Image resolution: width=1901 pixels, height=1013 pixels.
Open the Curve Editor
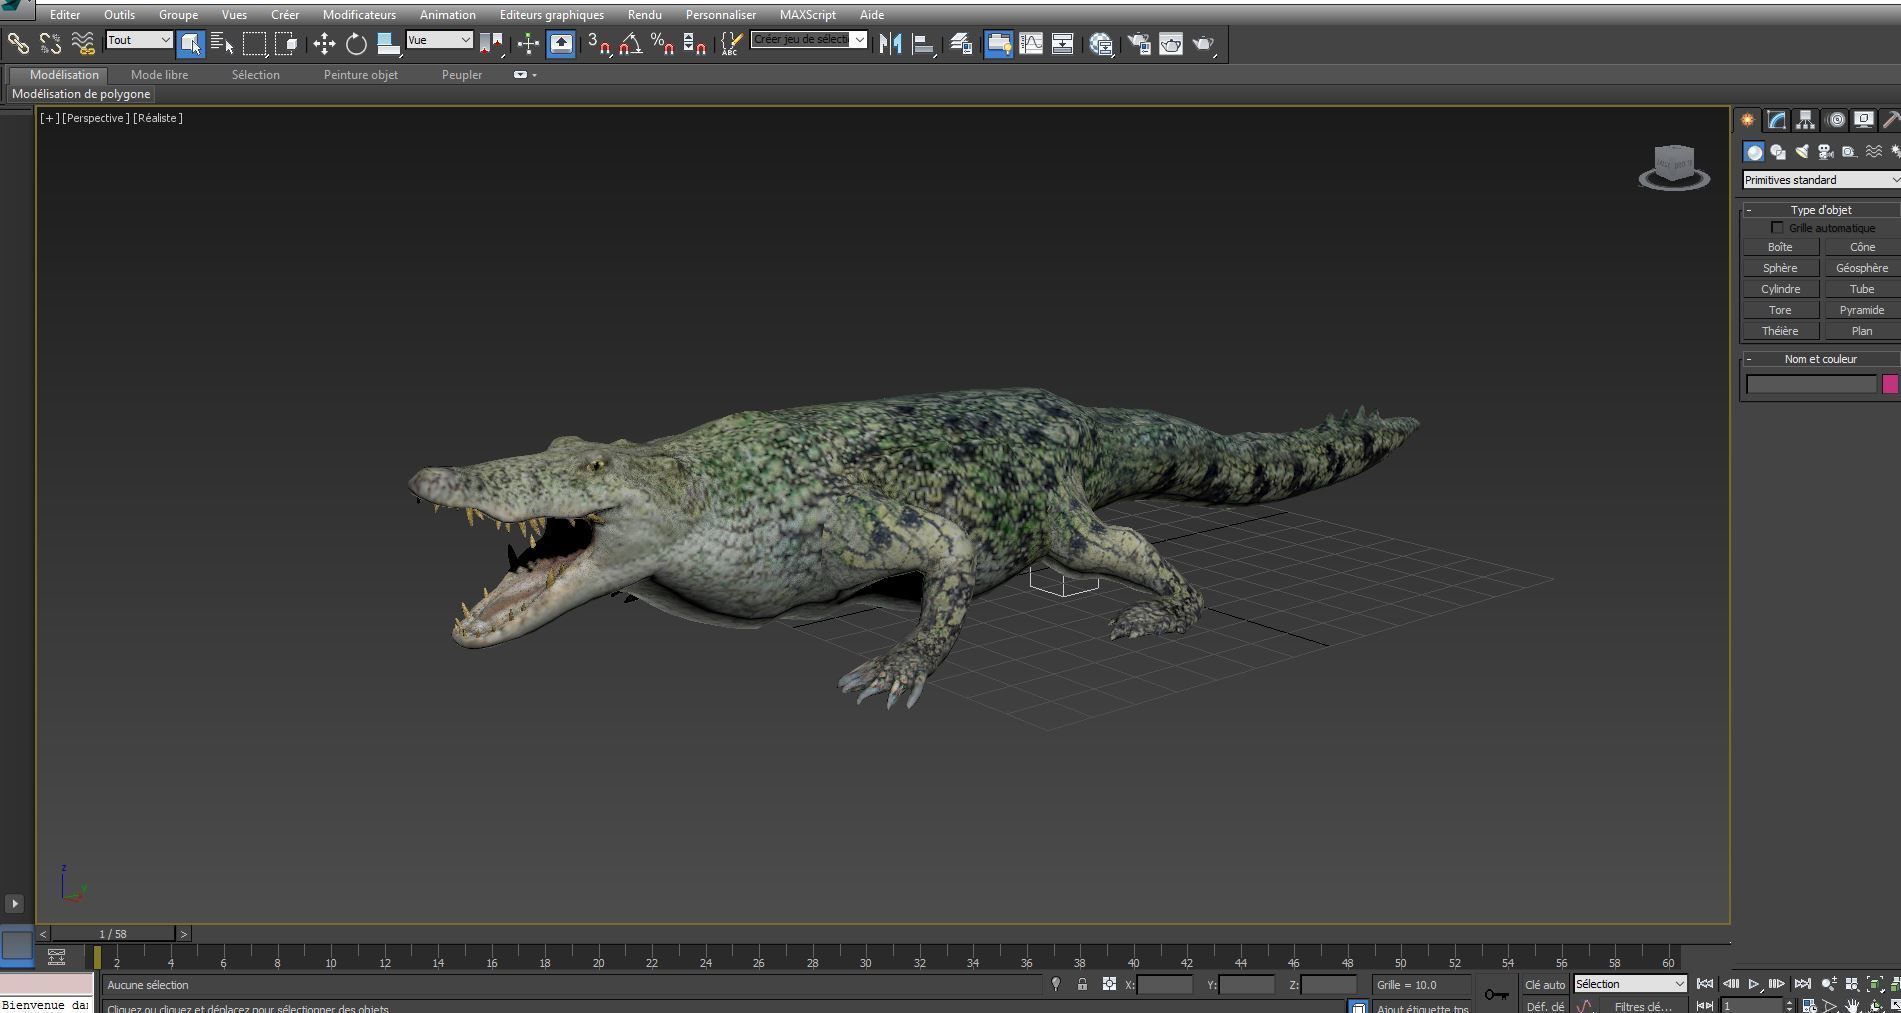click(x=1031, y=43)
